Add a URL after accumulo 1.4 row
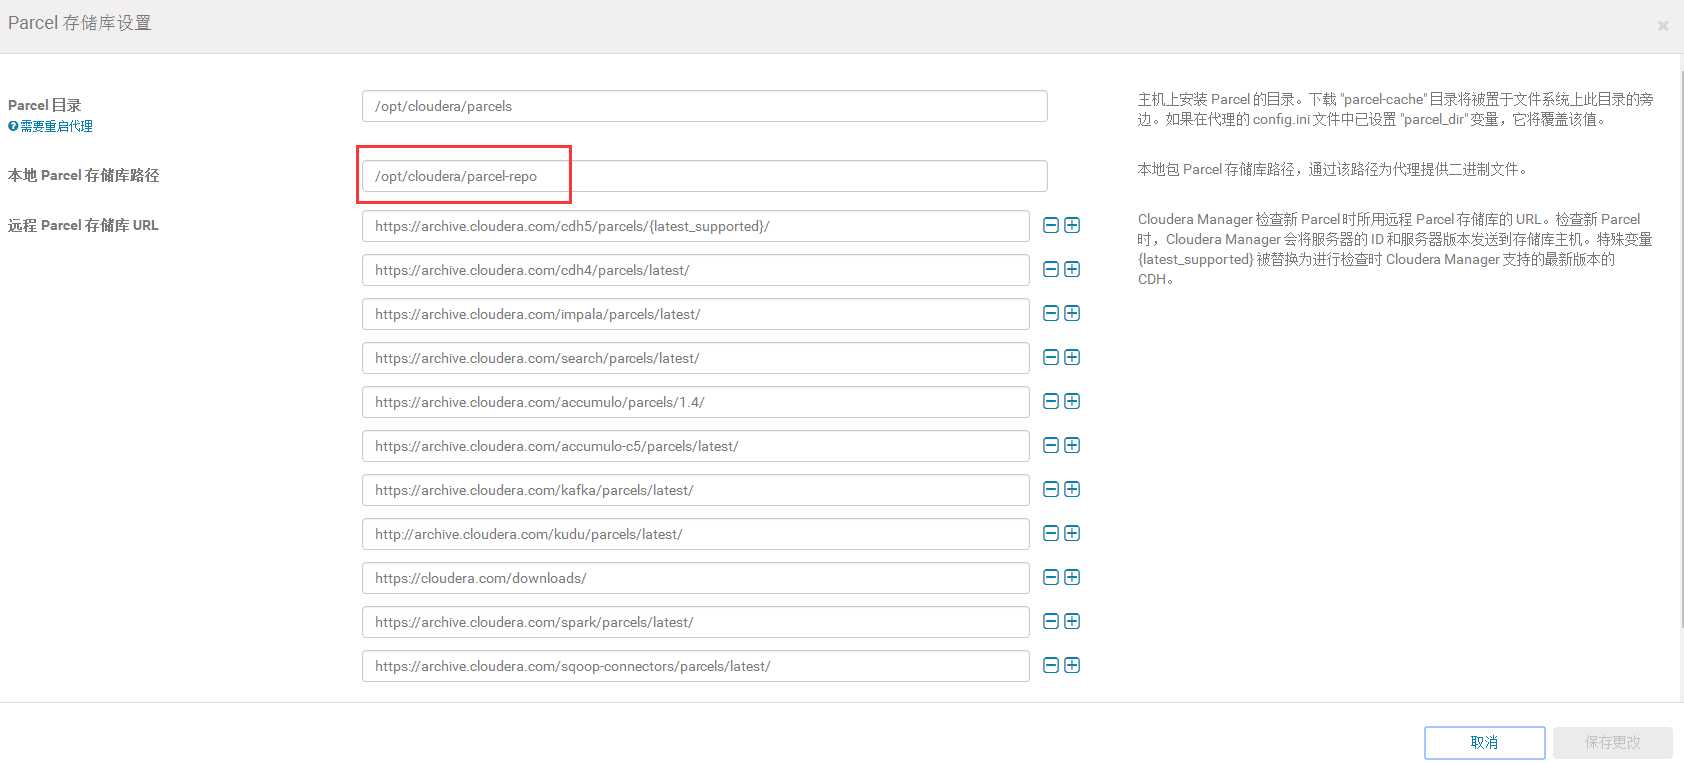The height and width of the screenshot is (763, 1684). click(x=1072, y=402)
